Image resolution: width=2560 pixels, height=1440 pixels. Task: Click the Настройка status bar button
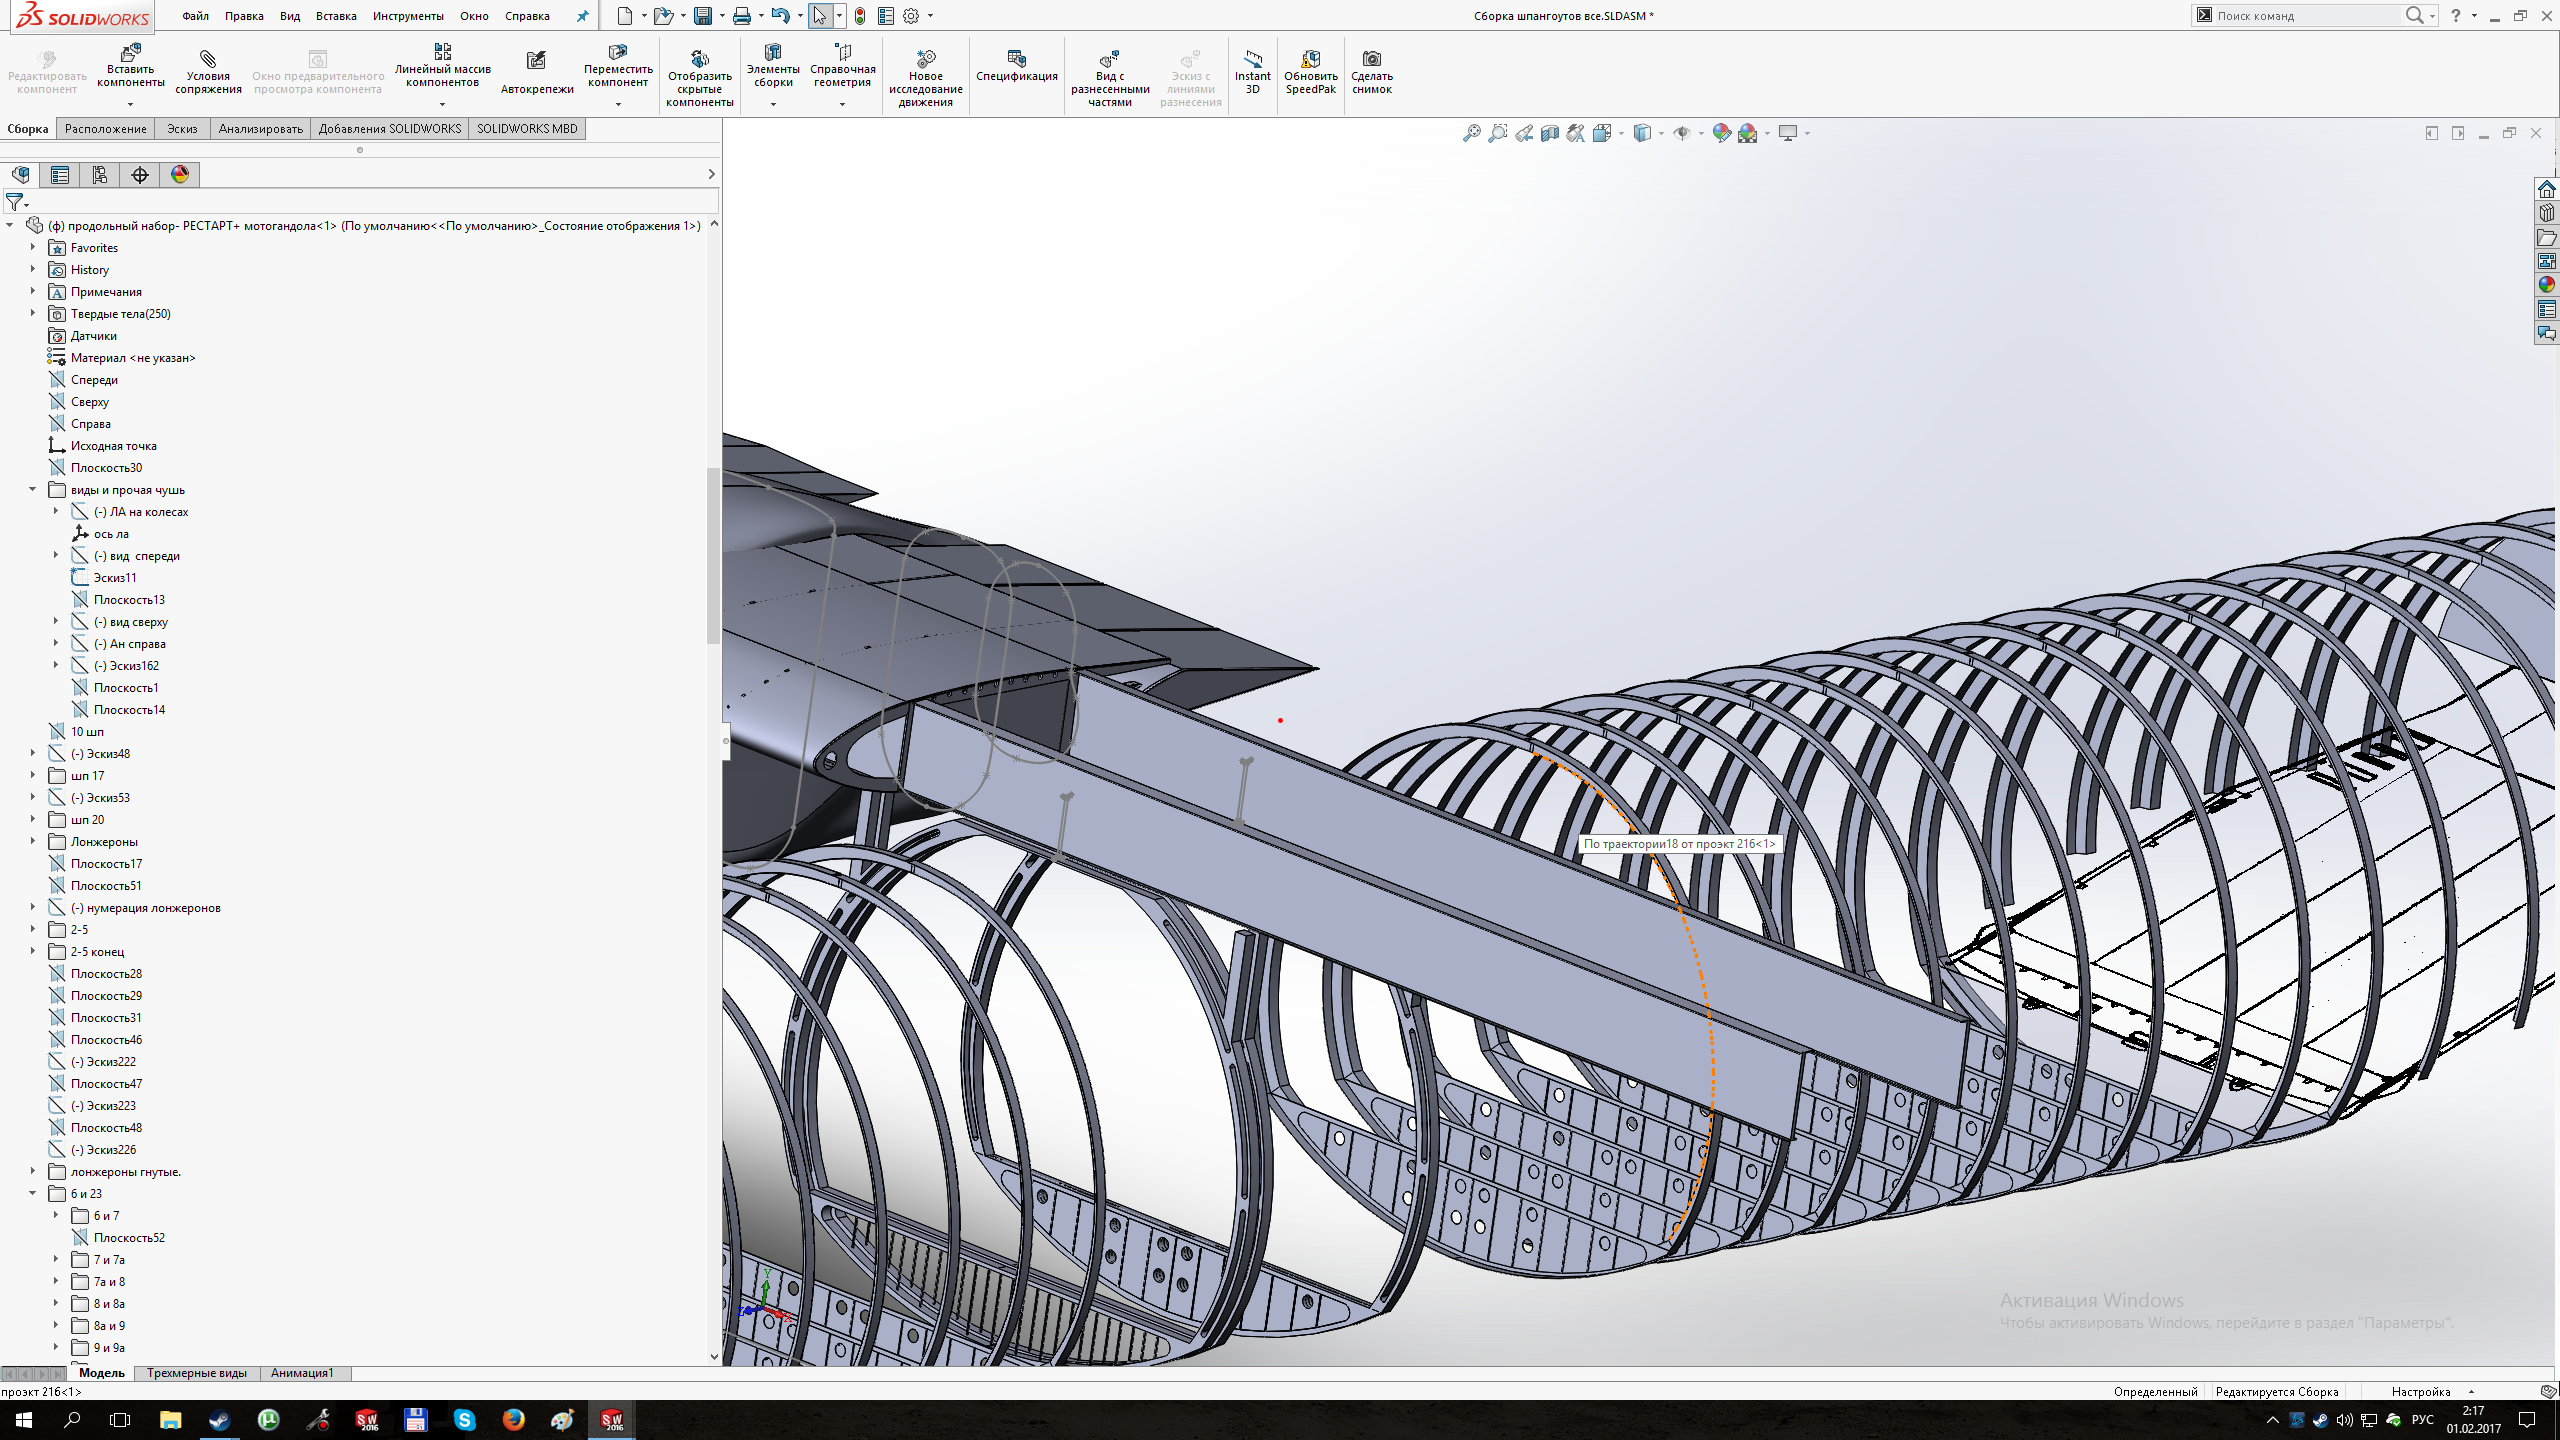tap(2420, 1391)
